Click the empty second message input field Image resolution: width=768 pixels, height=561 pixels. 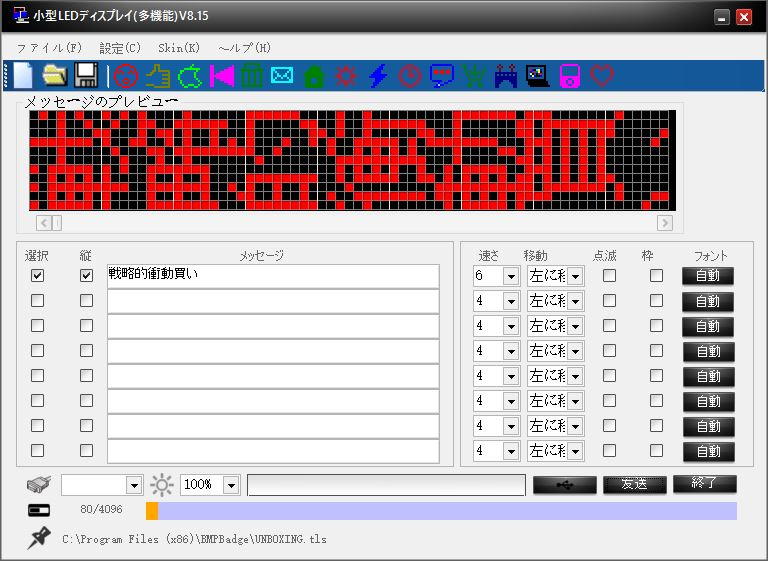pos(273,301)
